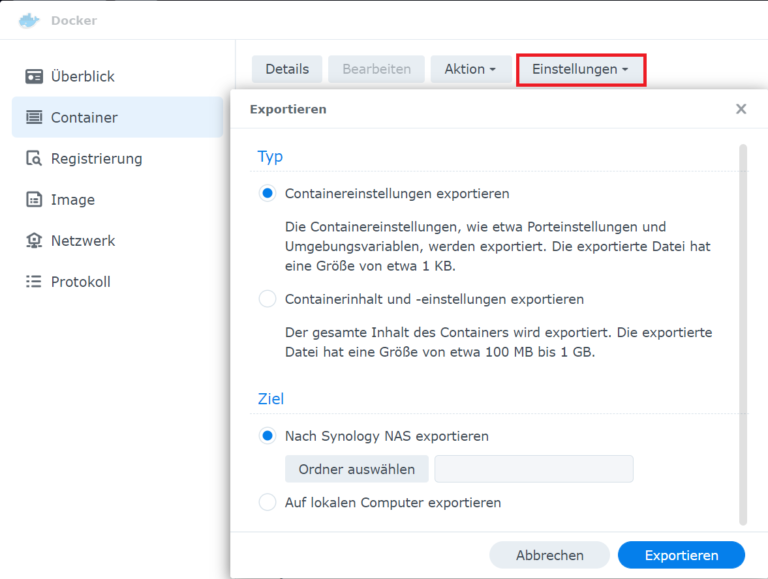Click the Typ section heading

tap(270, 157)
